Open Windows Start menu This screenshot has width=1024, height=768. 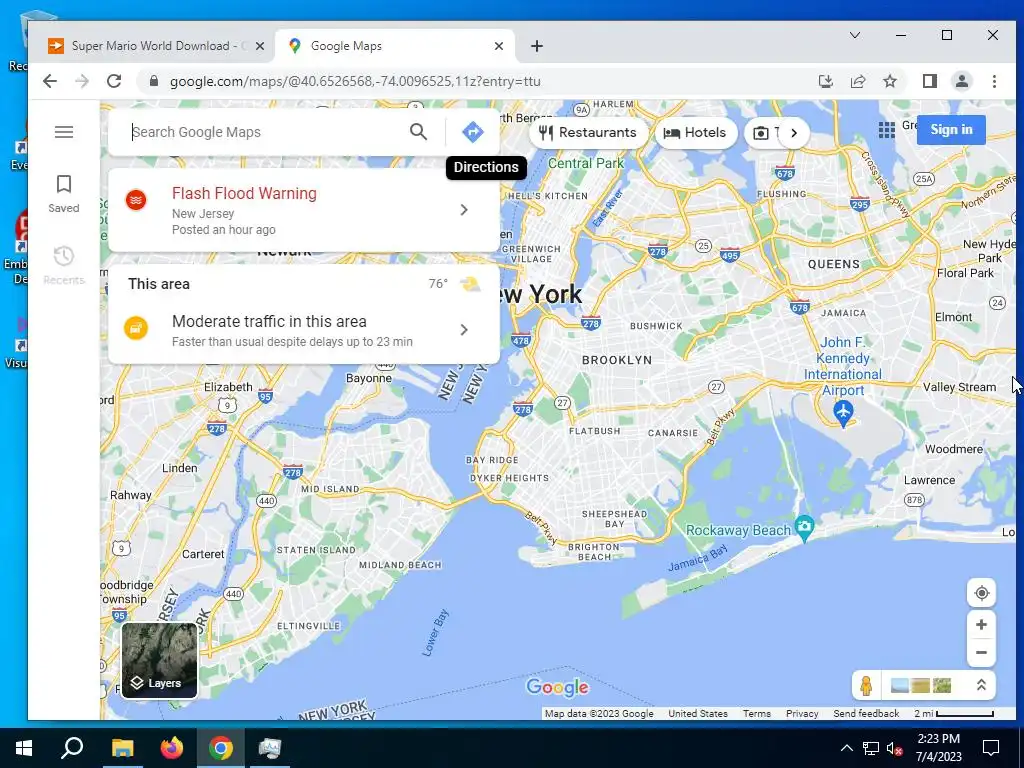pos(24,748)
